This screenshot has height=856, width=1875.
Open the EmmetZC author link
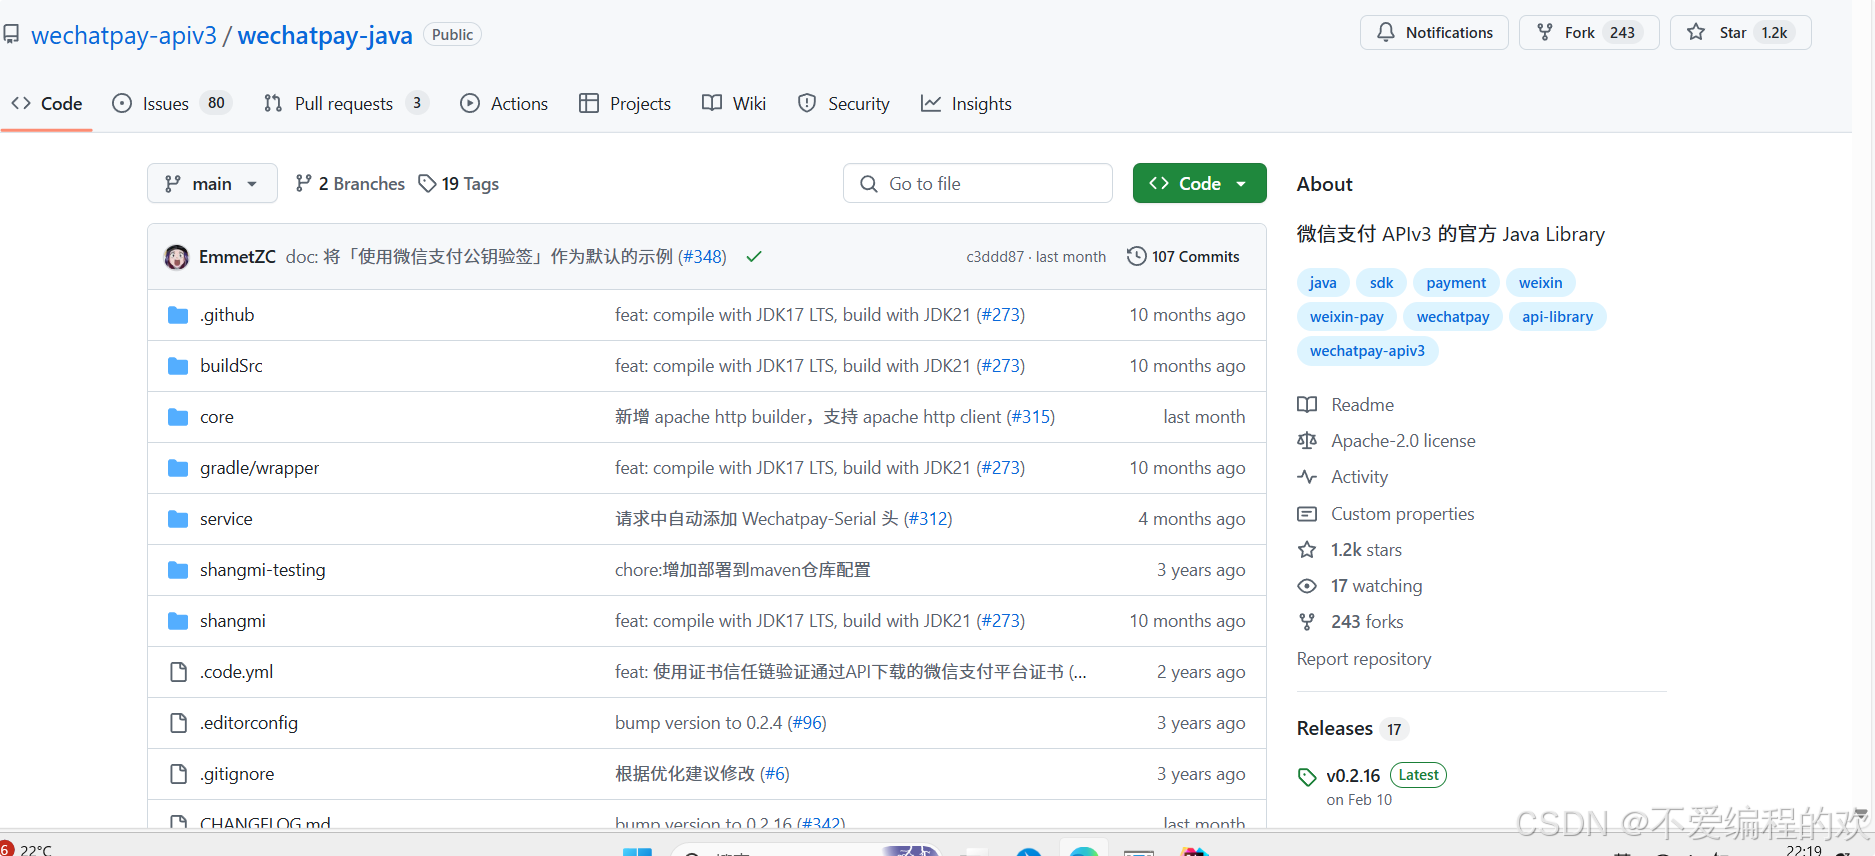point(237,257)
